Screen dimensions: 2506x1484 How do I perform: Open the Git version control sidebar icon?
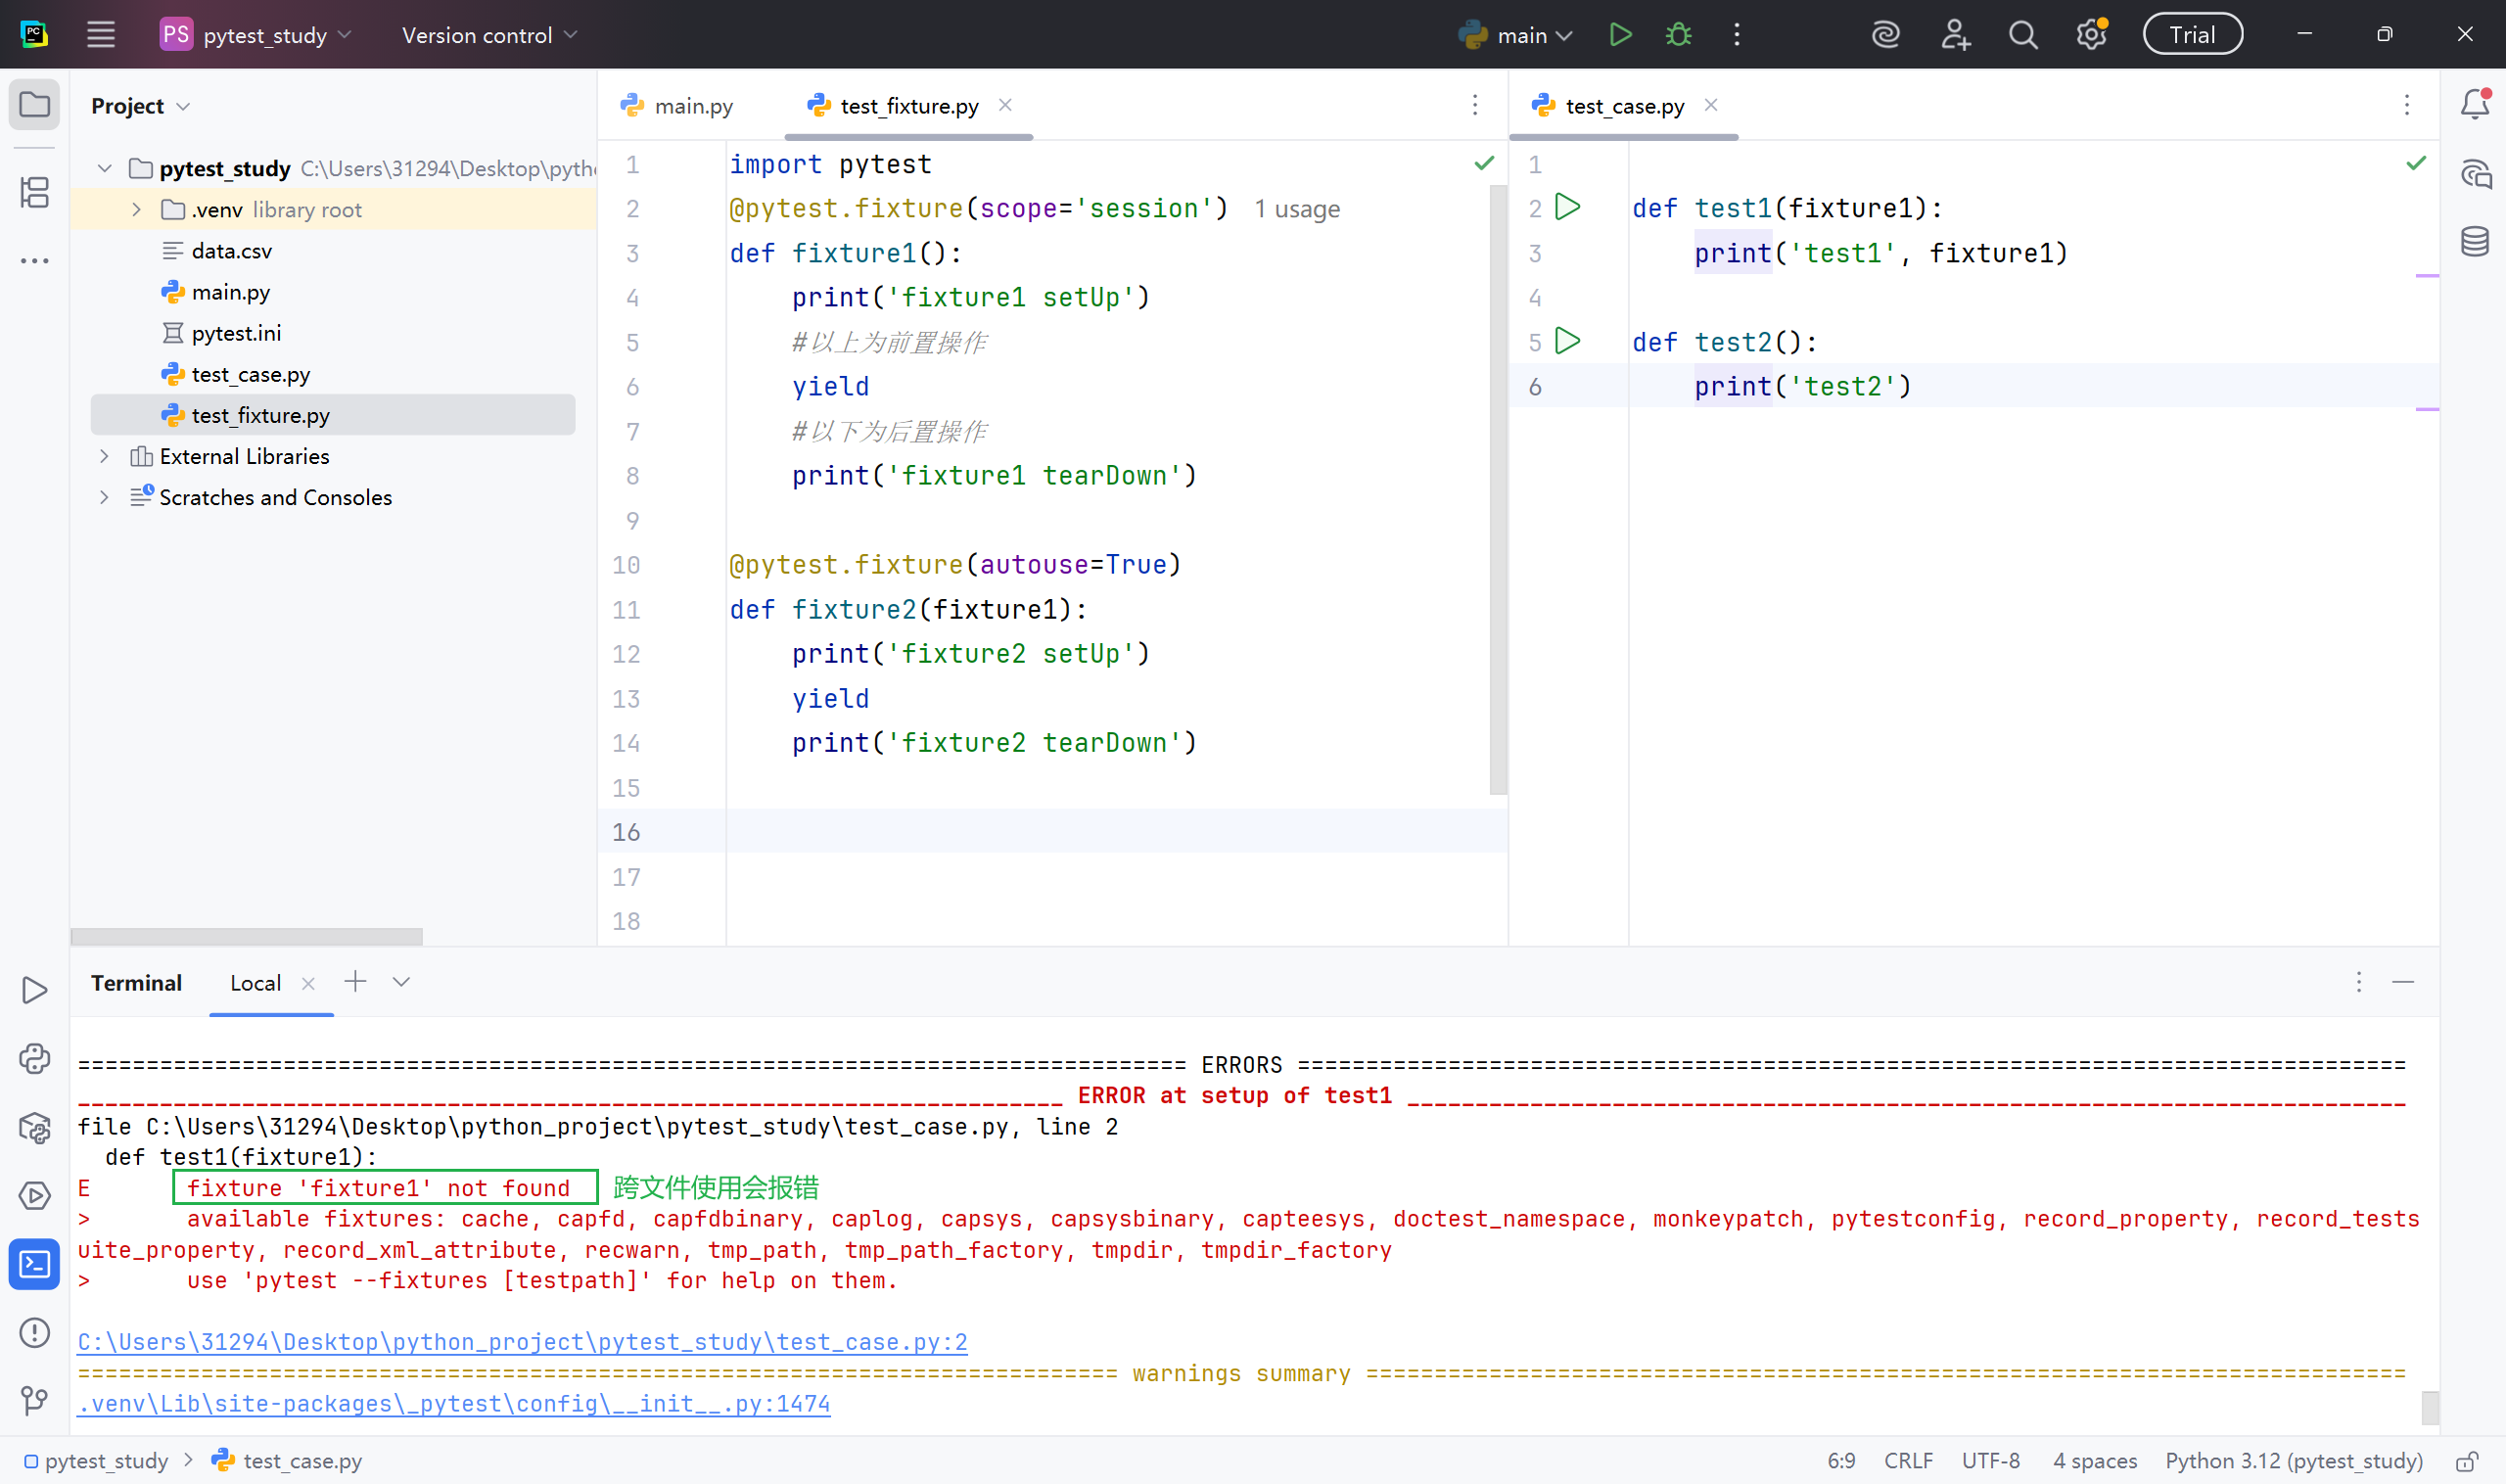(x=35, y=1400)
